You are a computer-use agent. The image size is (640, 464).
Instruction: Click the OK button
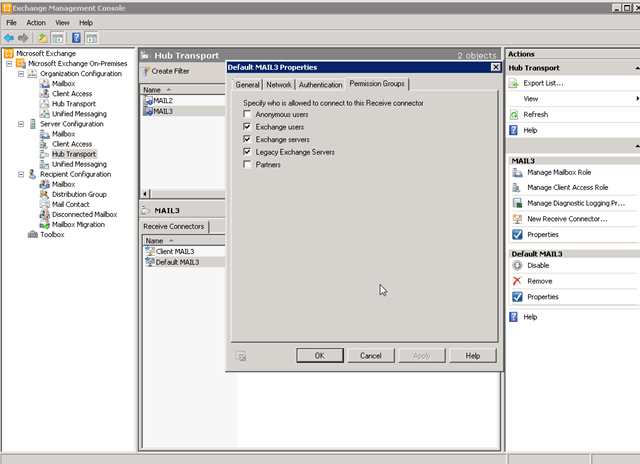coord(320,356)
